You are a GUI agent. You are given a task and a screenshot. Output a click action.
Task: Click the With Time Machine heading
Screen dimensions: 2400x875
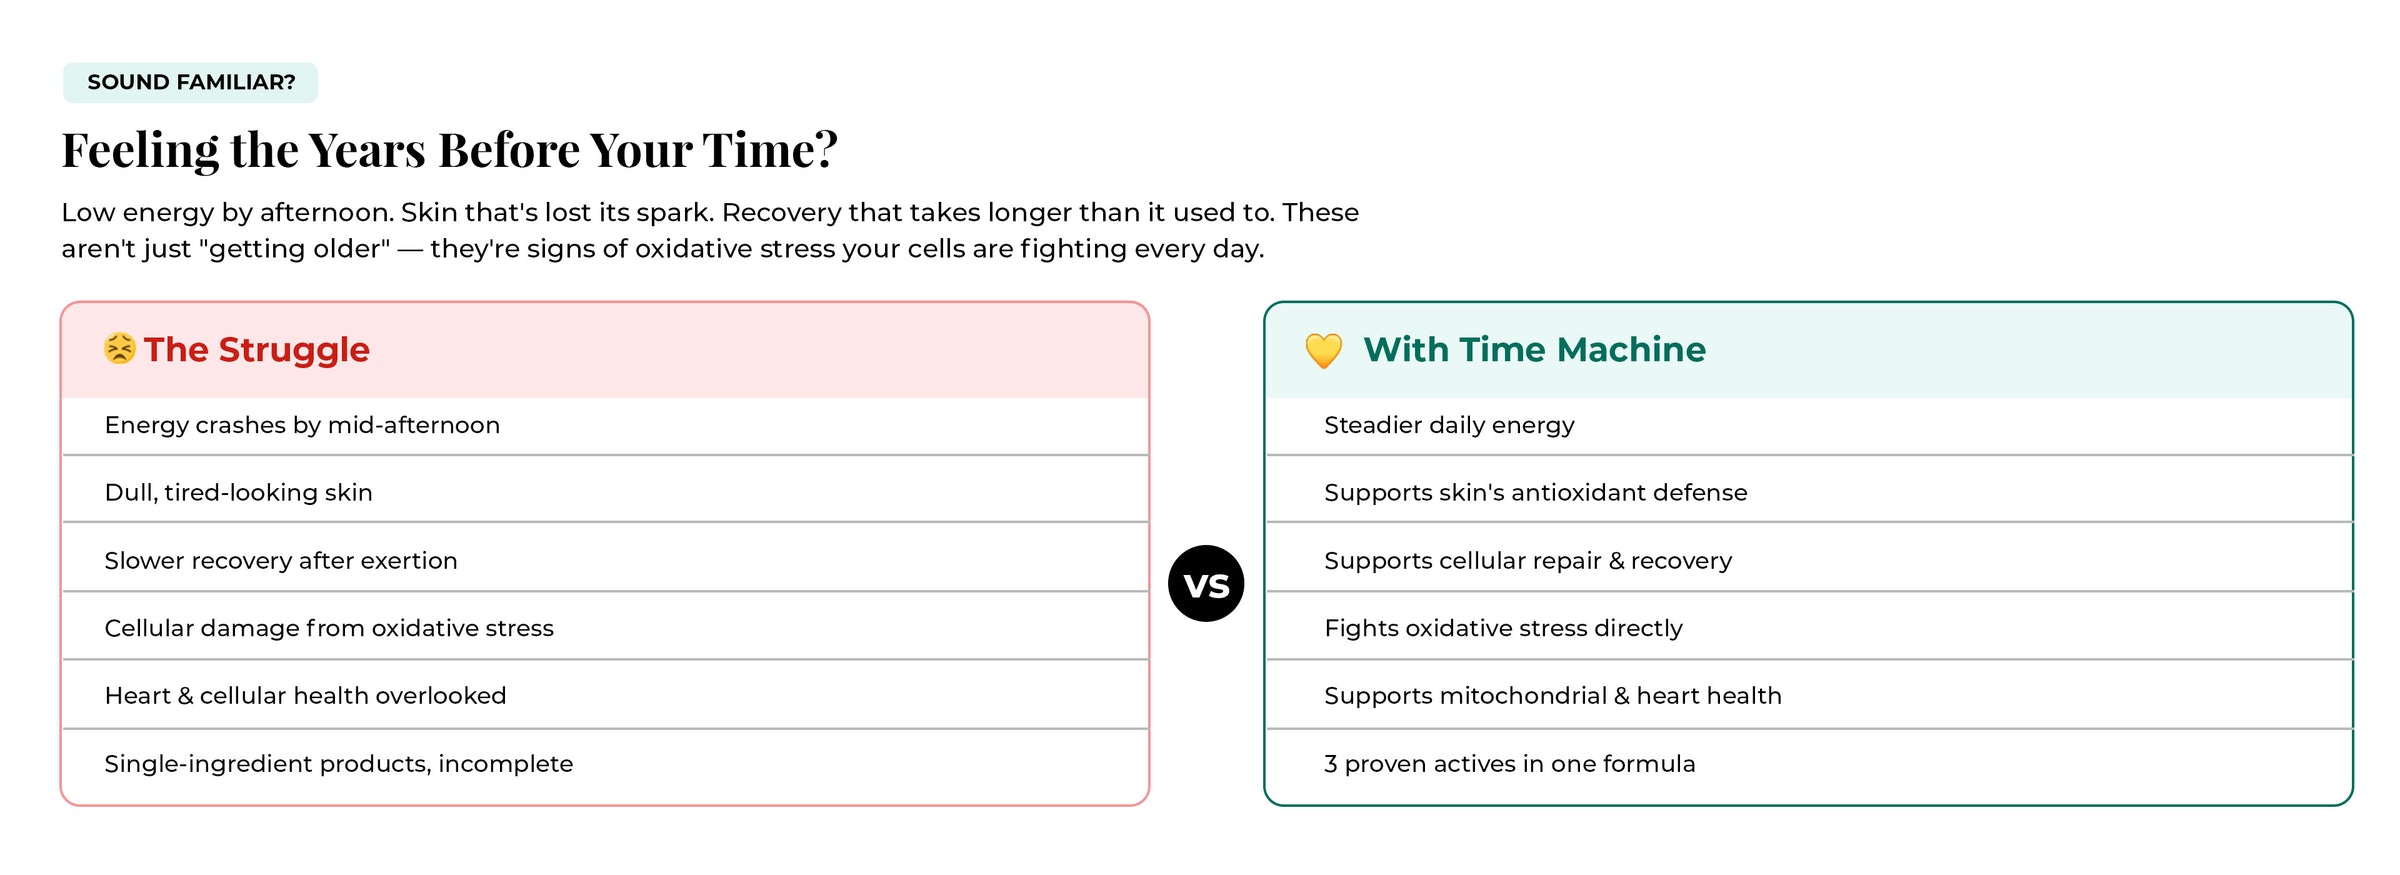tap(1534, 349)
